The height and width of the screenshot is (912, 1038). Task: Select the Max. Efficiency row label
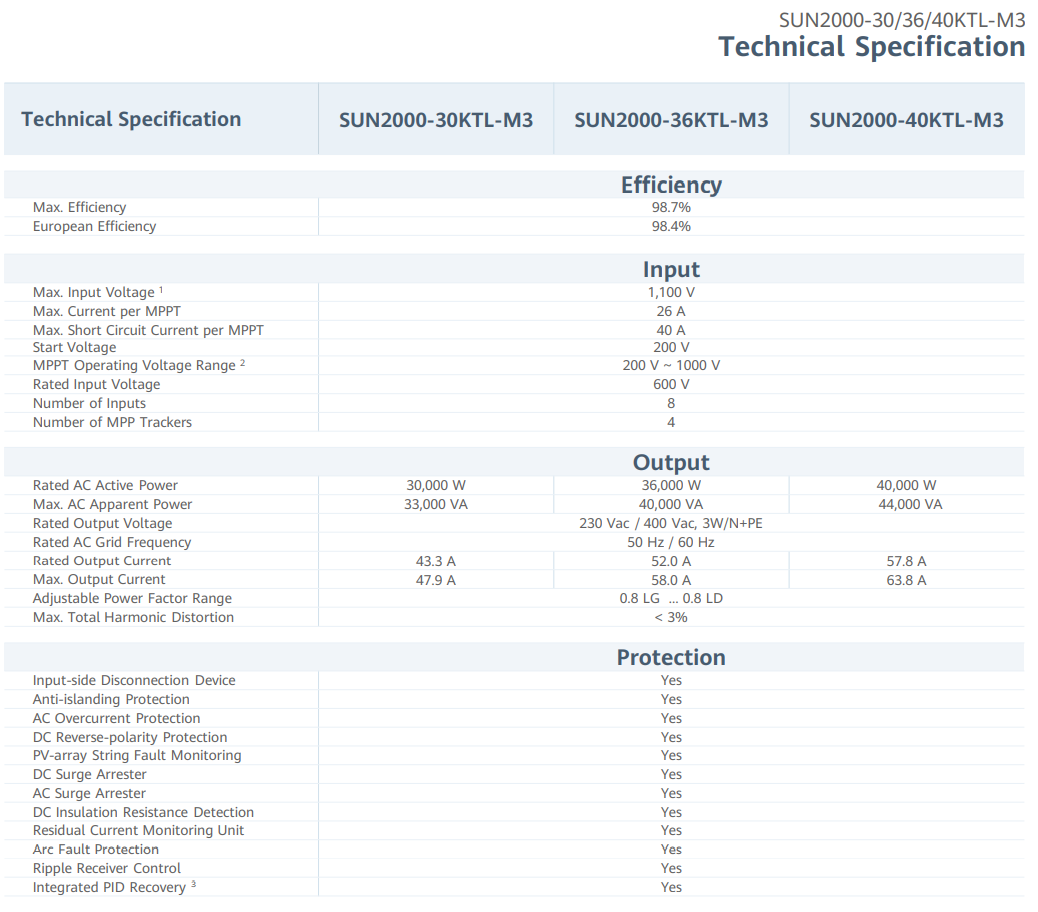(x=79, y=207)
